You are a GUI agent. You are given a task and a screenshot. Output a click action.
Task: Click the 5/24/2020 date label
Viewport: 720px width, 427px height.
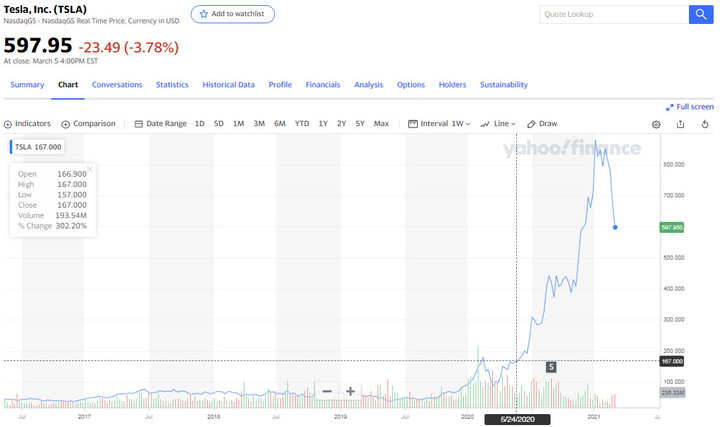pyautogui.click(x=518, y=419)
